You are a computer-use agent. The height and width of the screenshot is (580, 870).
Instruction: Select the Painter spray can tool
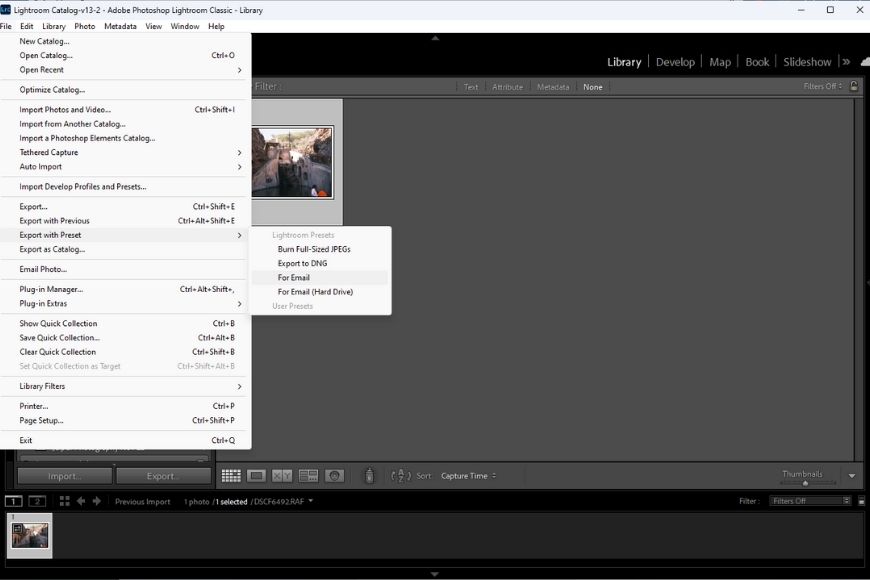coord(369,476)
